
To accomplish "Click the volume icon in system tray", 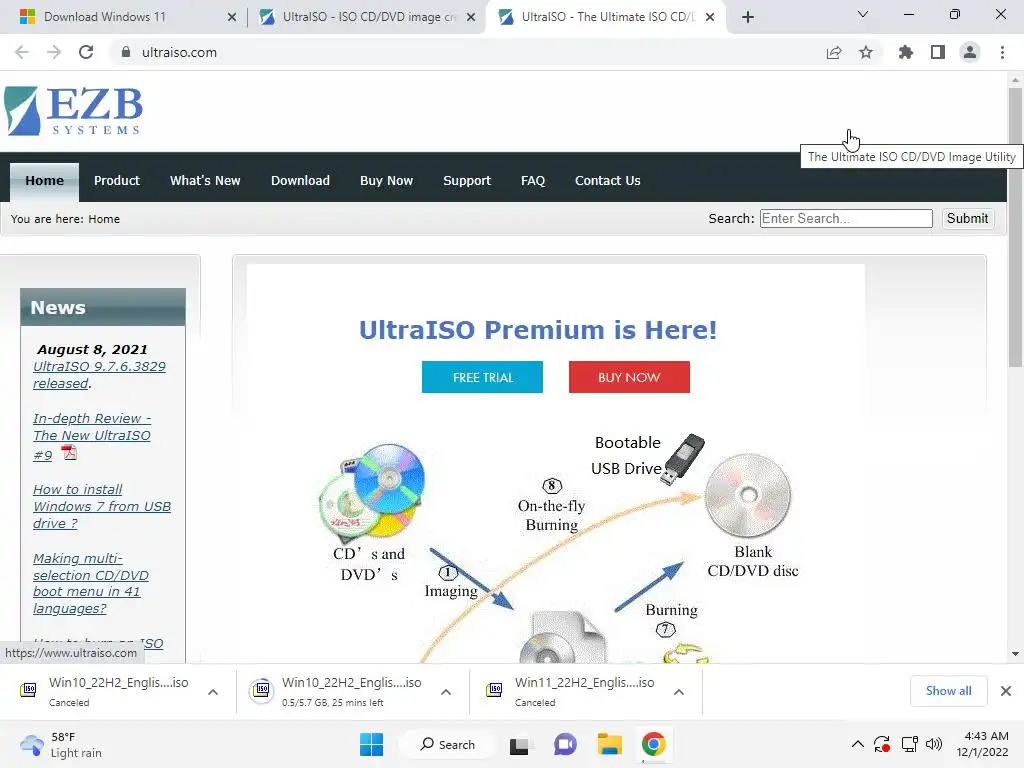I will point(934,744).
